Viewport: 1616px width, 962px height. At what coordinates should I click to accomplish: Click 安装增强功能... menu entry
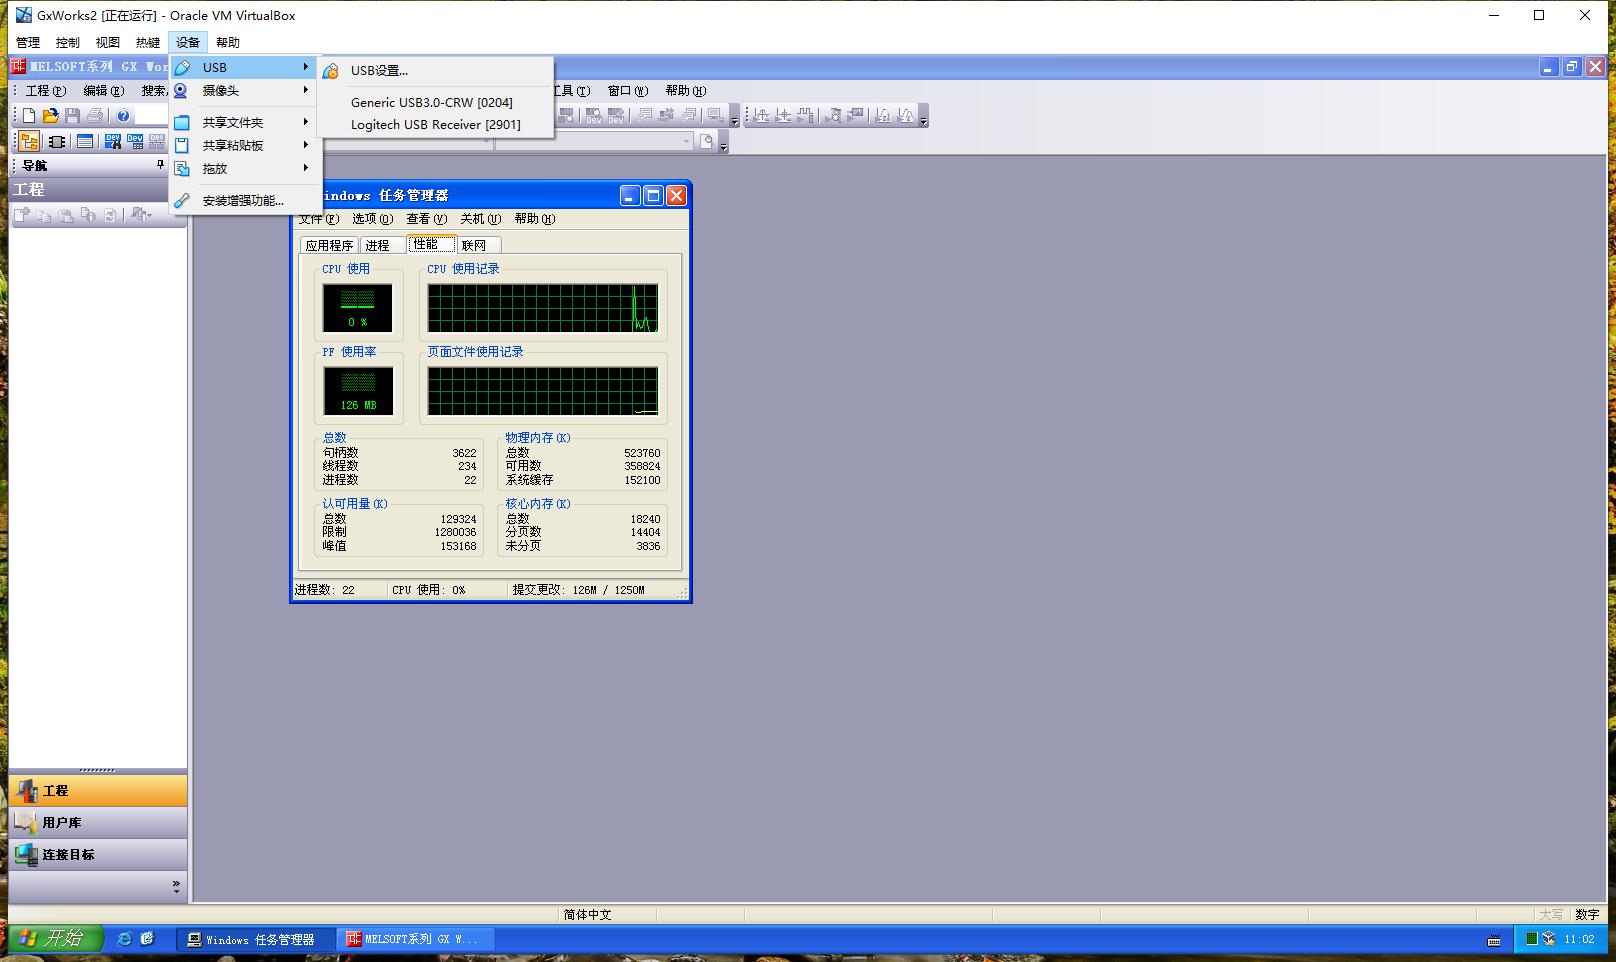(243, 201)
